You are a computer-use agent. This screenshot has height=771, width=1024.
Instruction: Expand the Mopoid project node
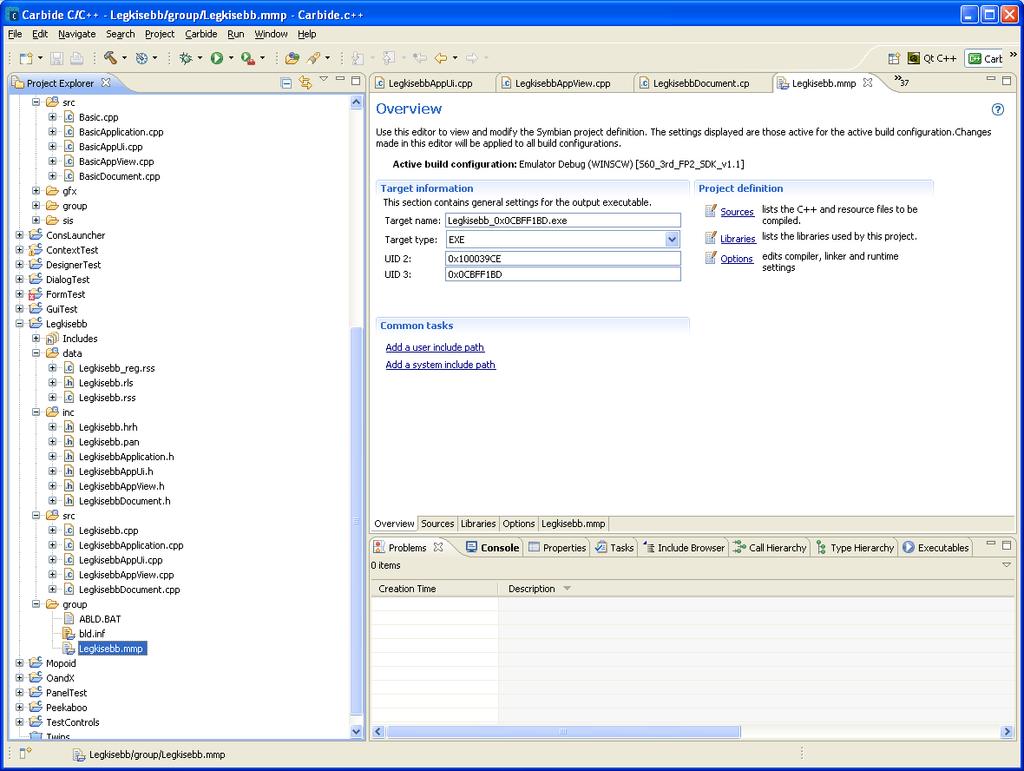[x=20, y=663]
